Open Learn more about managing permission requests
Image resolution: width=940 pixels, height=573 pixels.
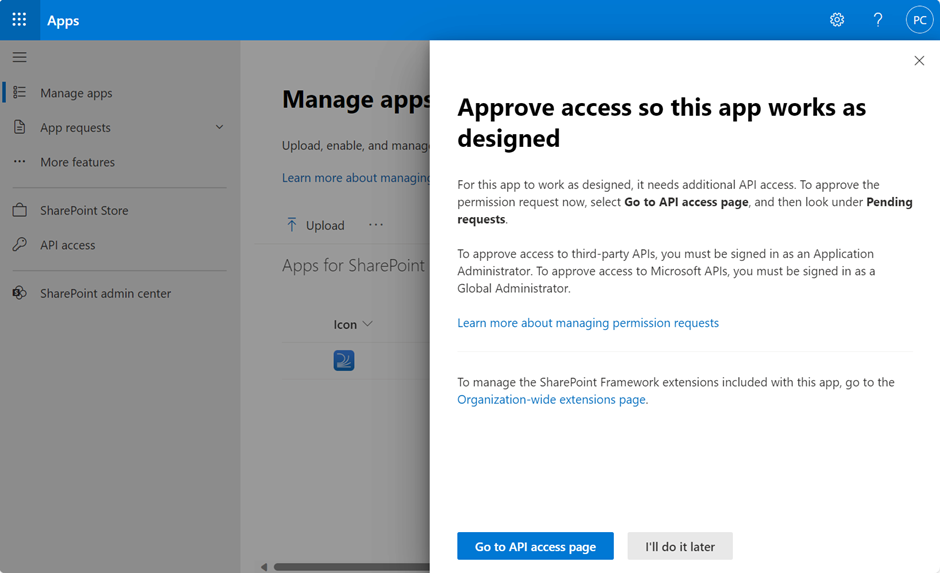tap(588, 323)
